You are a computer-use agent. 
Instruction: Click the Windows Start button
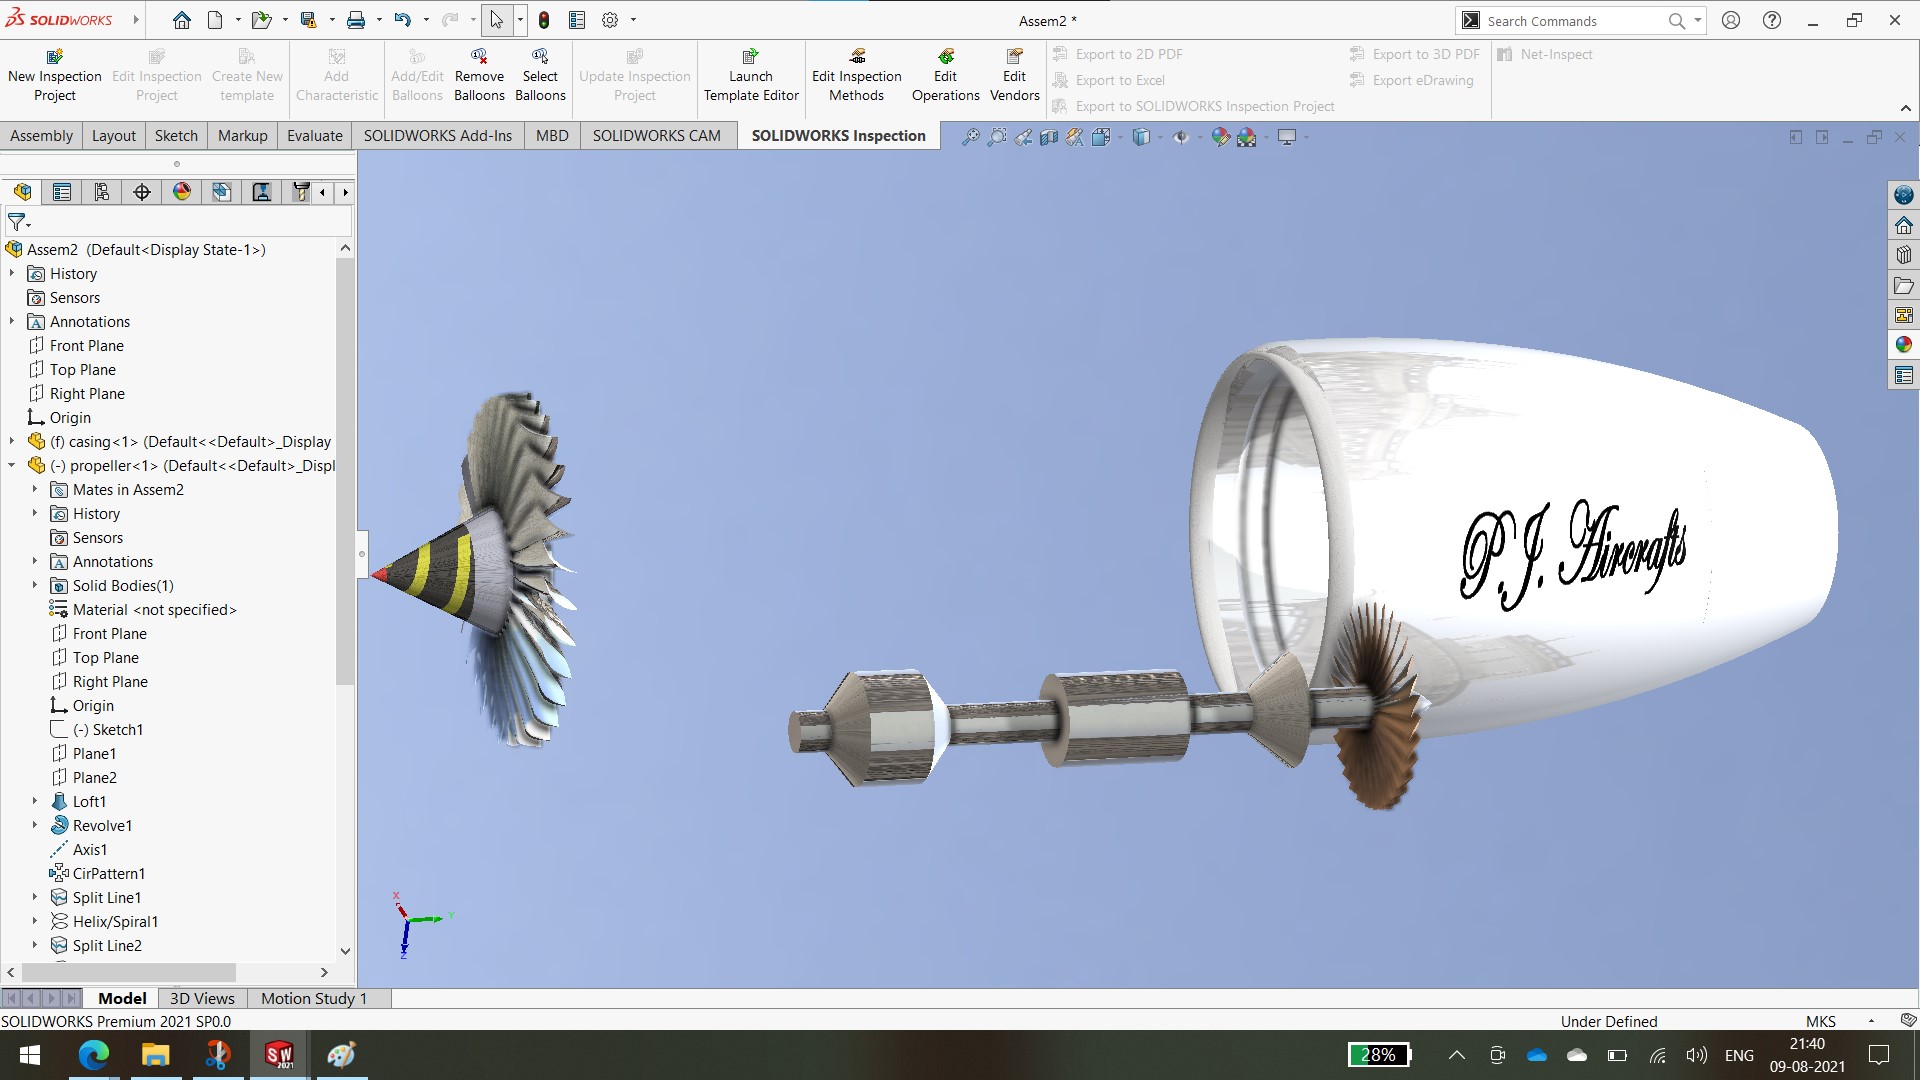30,1055
